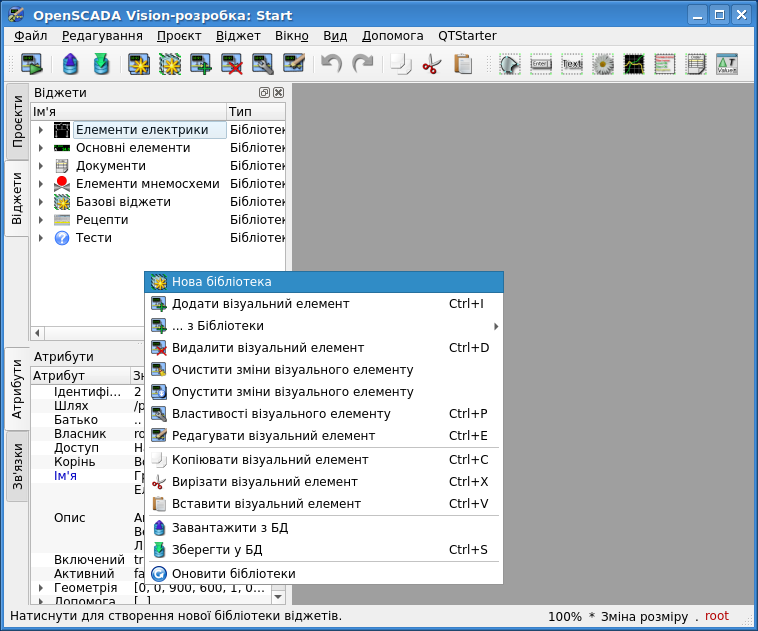Image resolution: width=758 pixels, height=631 pixels.
Task: Select the Тести library row
Action: [94, 238]
